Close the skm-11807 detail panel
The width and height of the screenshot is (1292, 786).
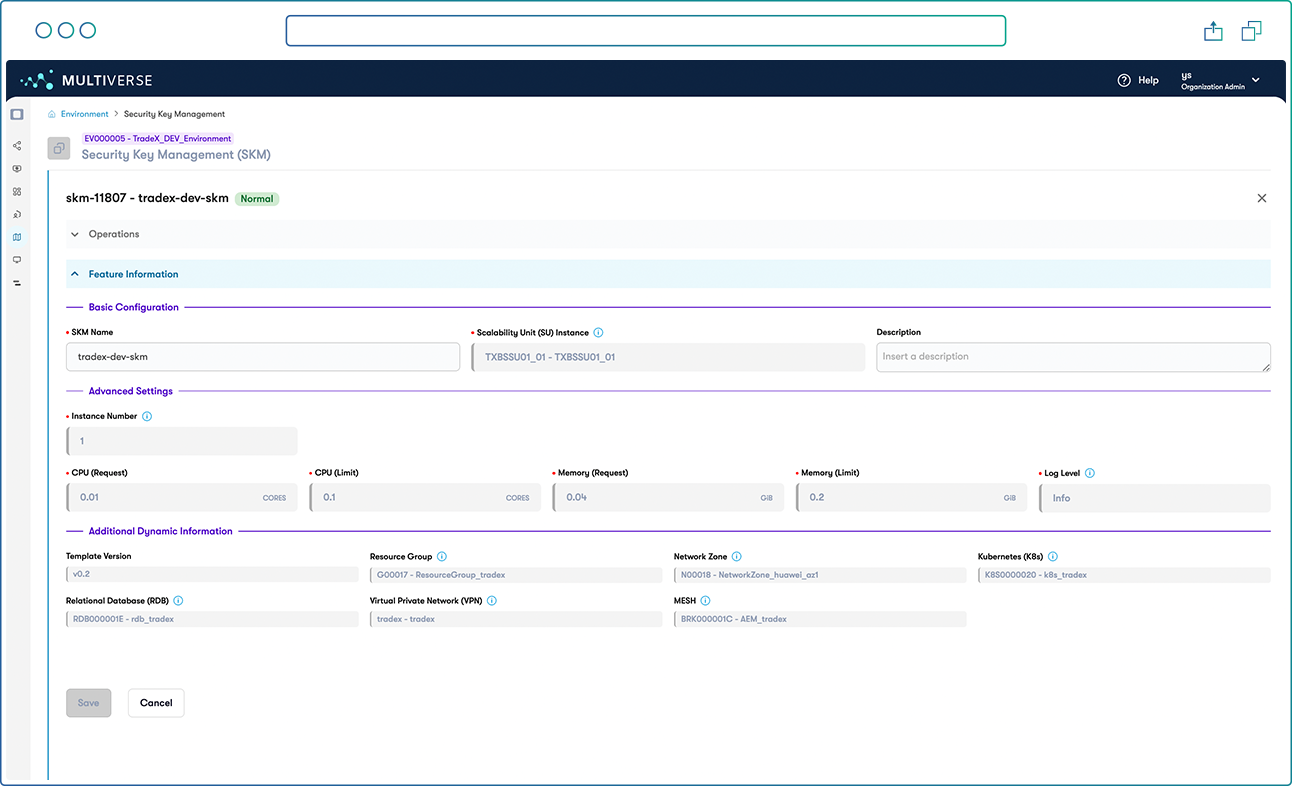(x=1262, y=198)
